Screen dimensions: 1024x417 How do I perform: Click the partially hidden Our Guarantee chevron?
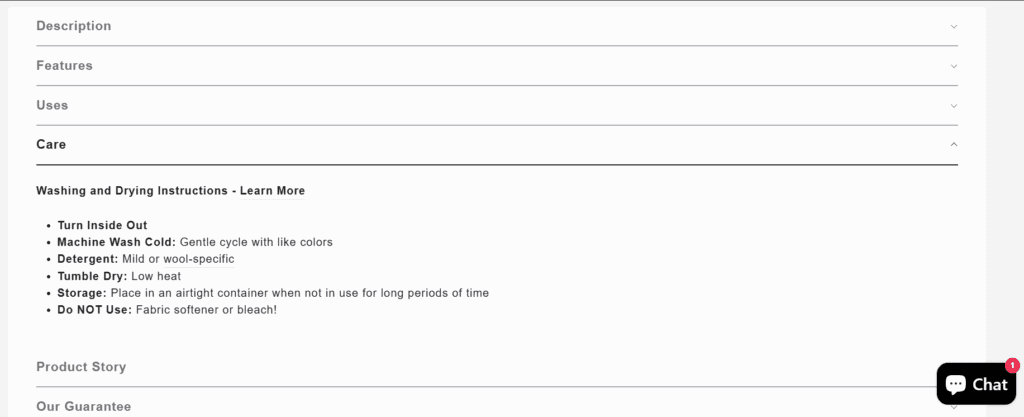point(953,406)
